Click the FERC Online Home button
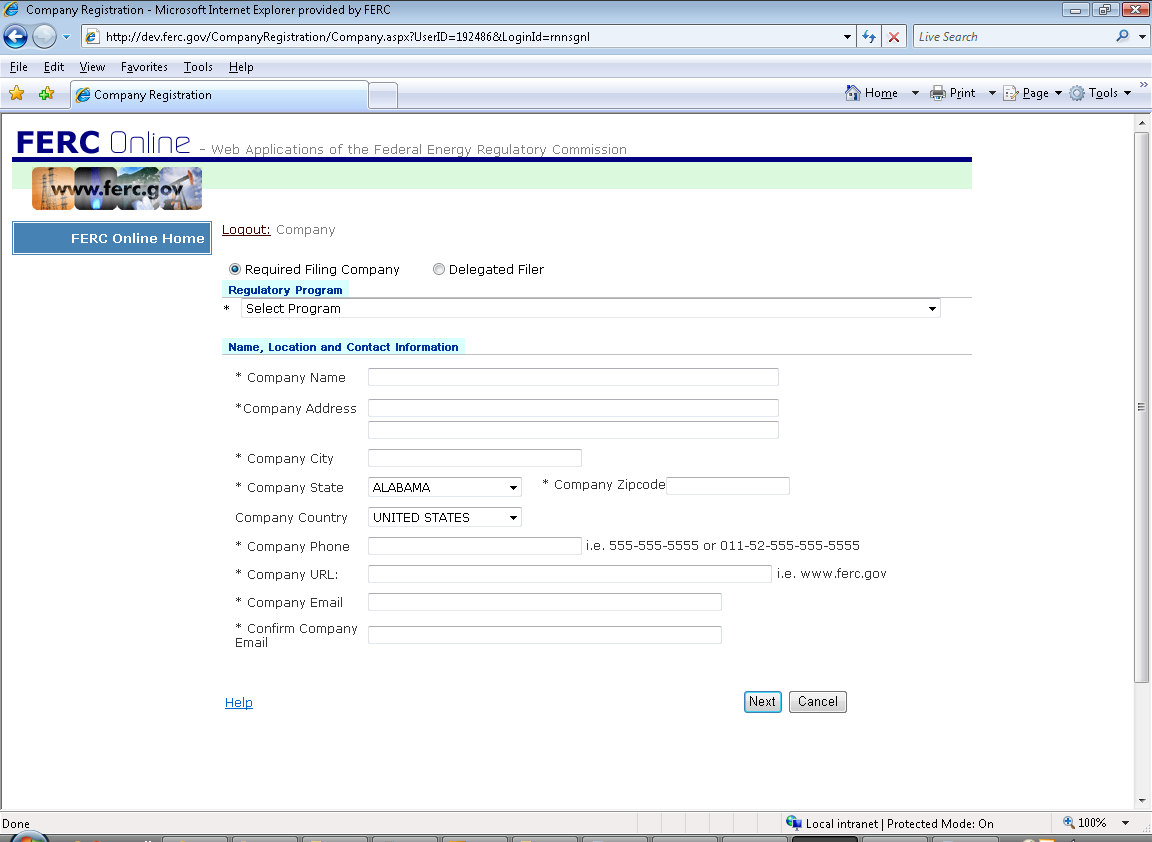Viewport: 1152px width, 842px height. tap(112, 238)
